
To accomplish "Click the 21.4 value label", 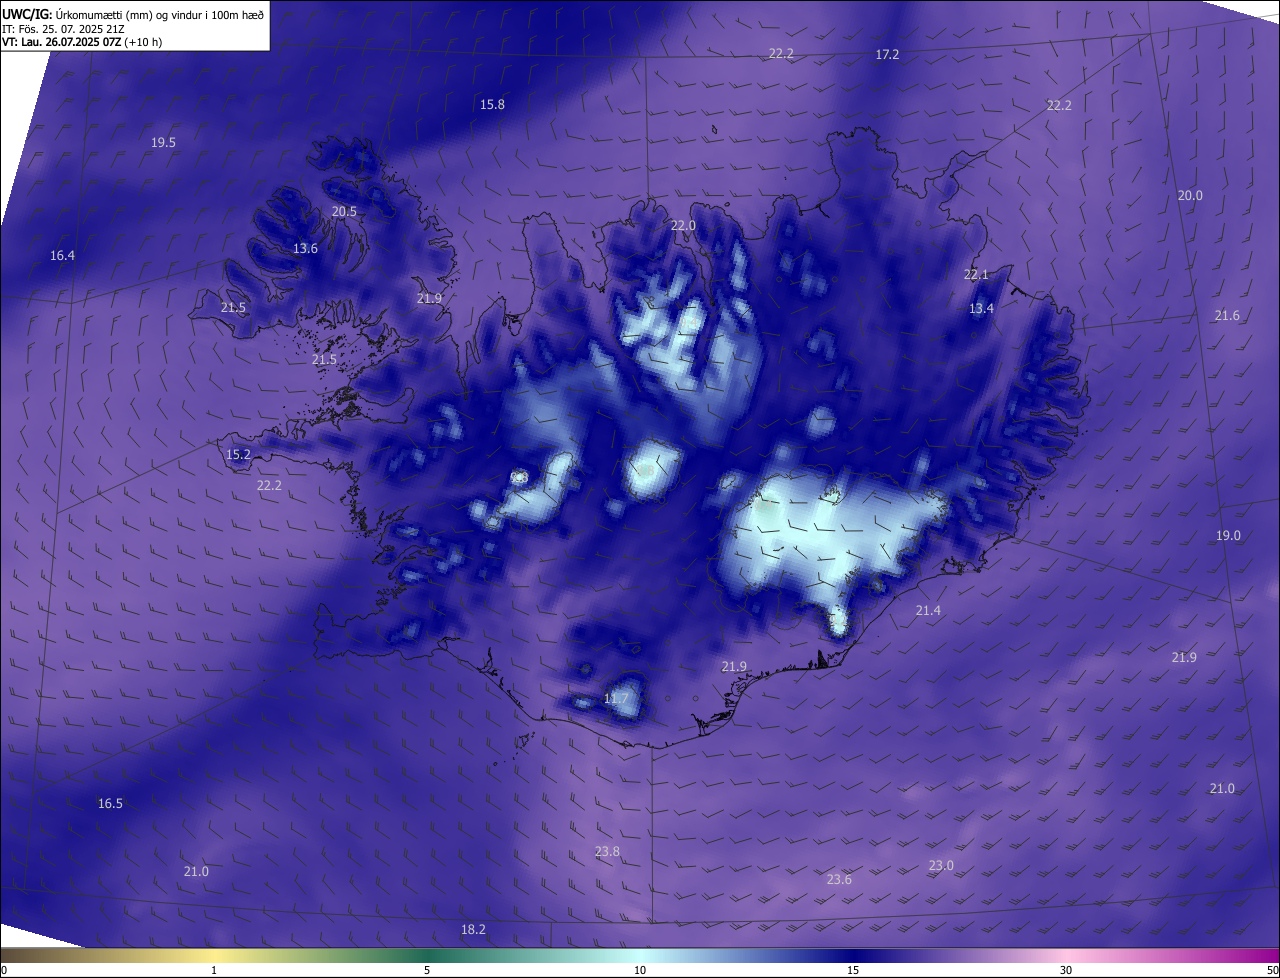I will 928,611.
